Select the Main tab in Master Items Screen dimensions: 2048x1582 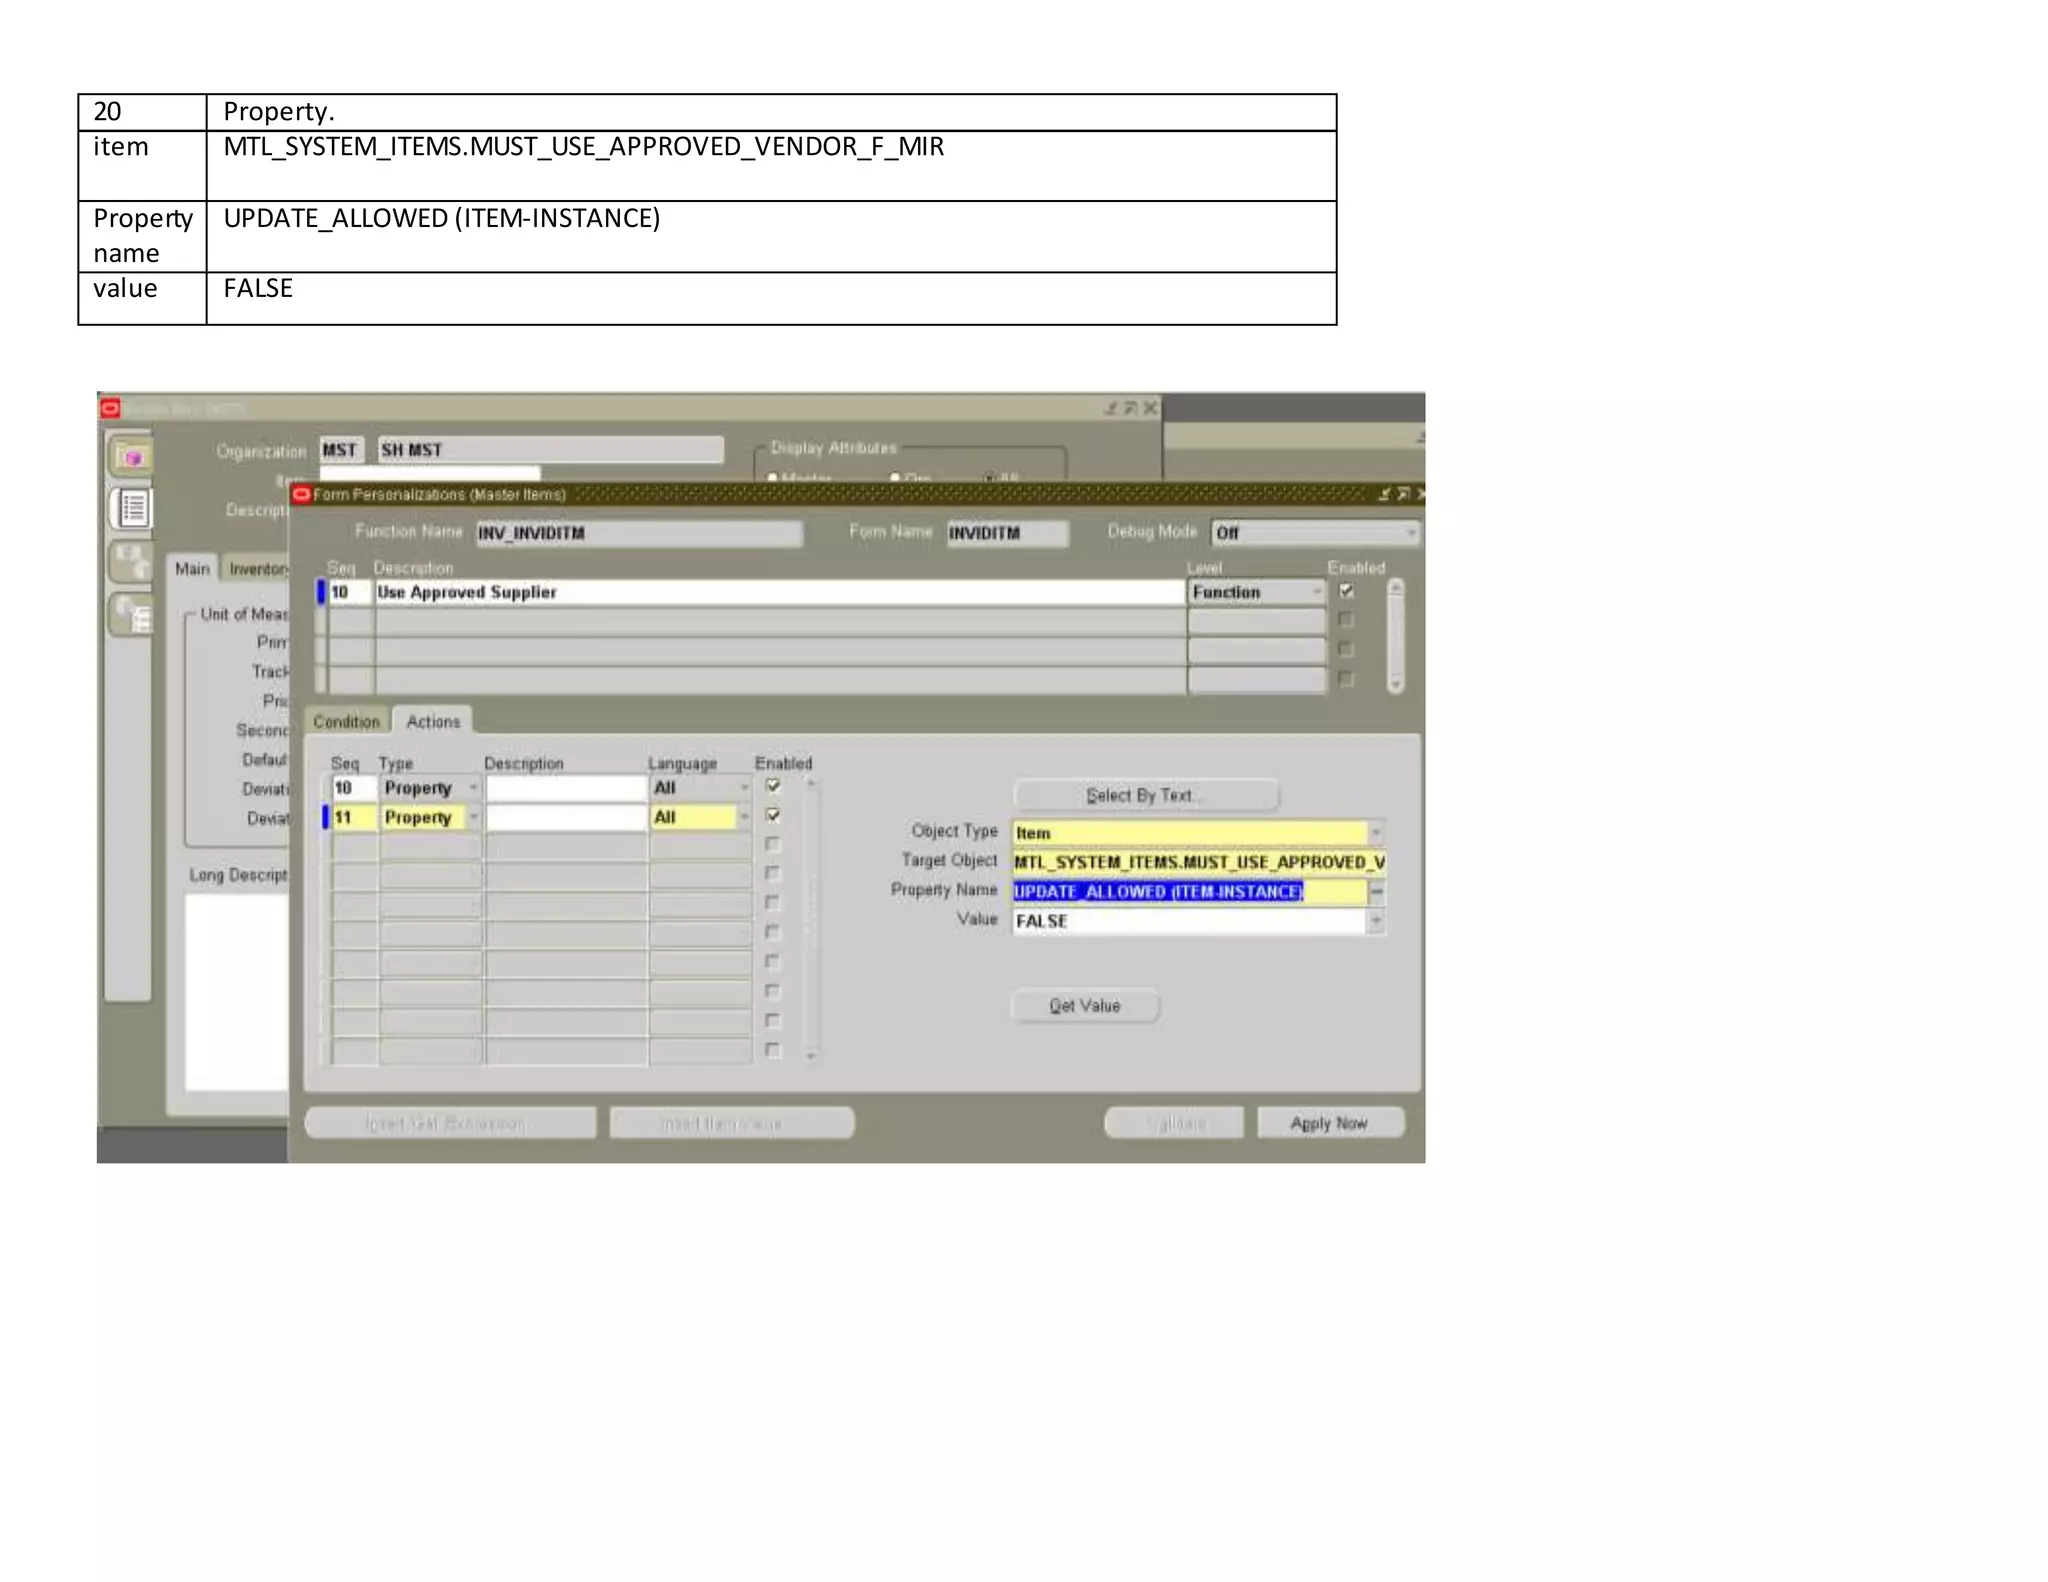(x=192, y=569)
